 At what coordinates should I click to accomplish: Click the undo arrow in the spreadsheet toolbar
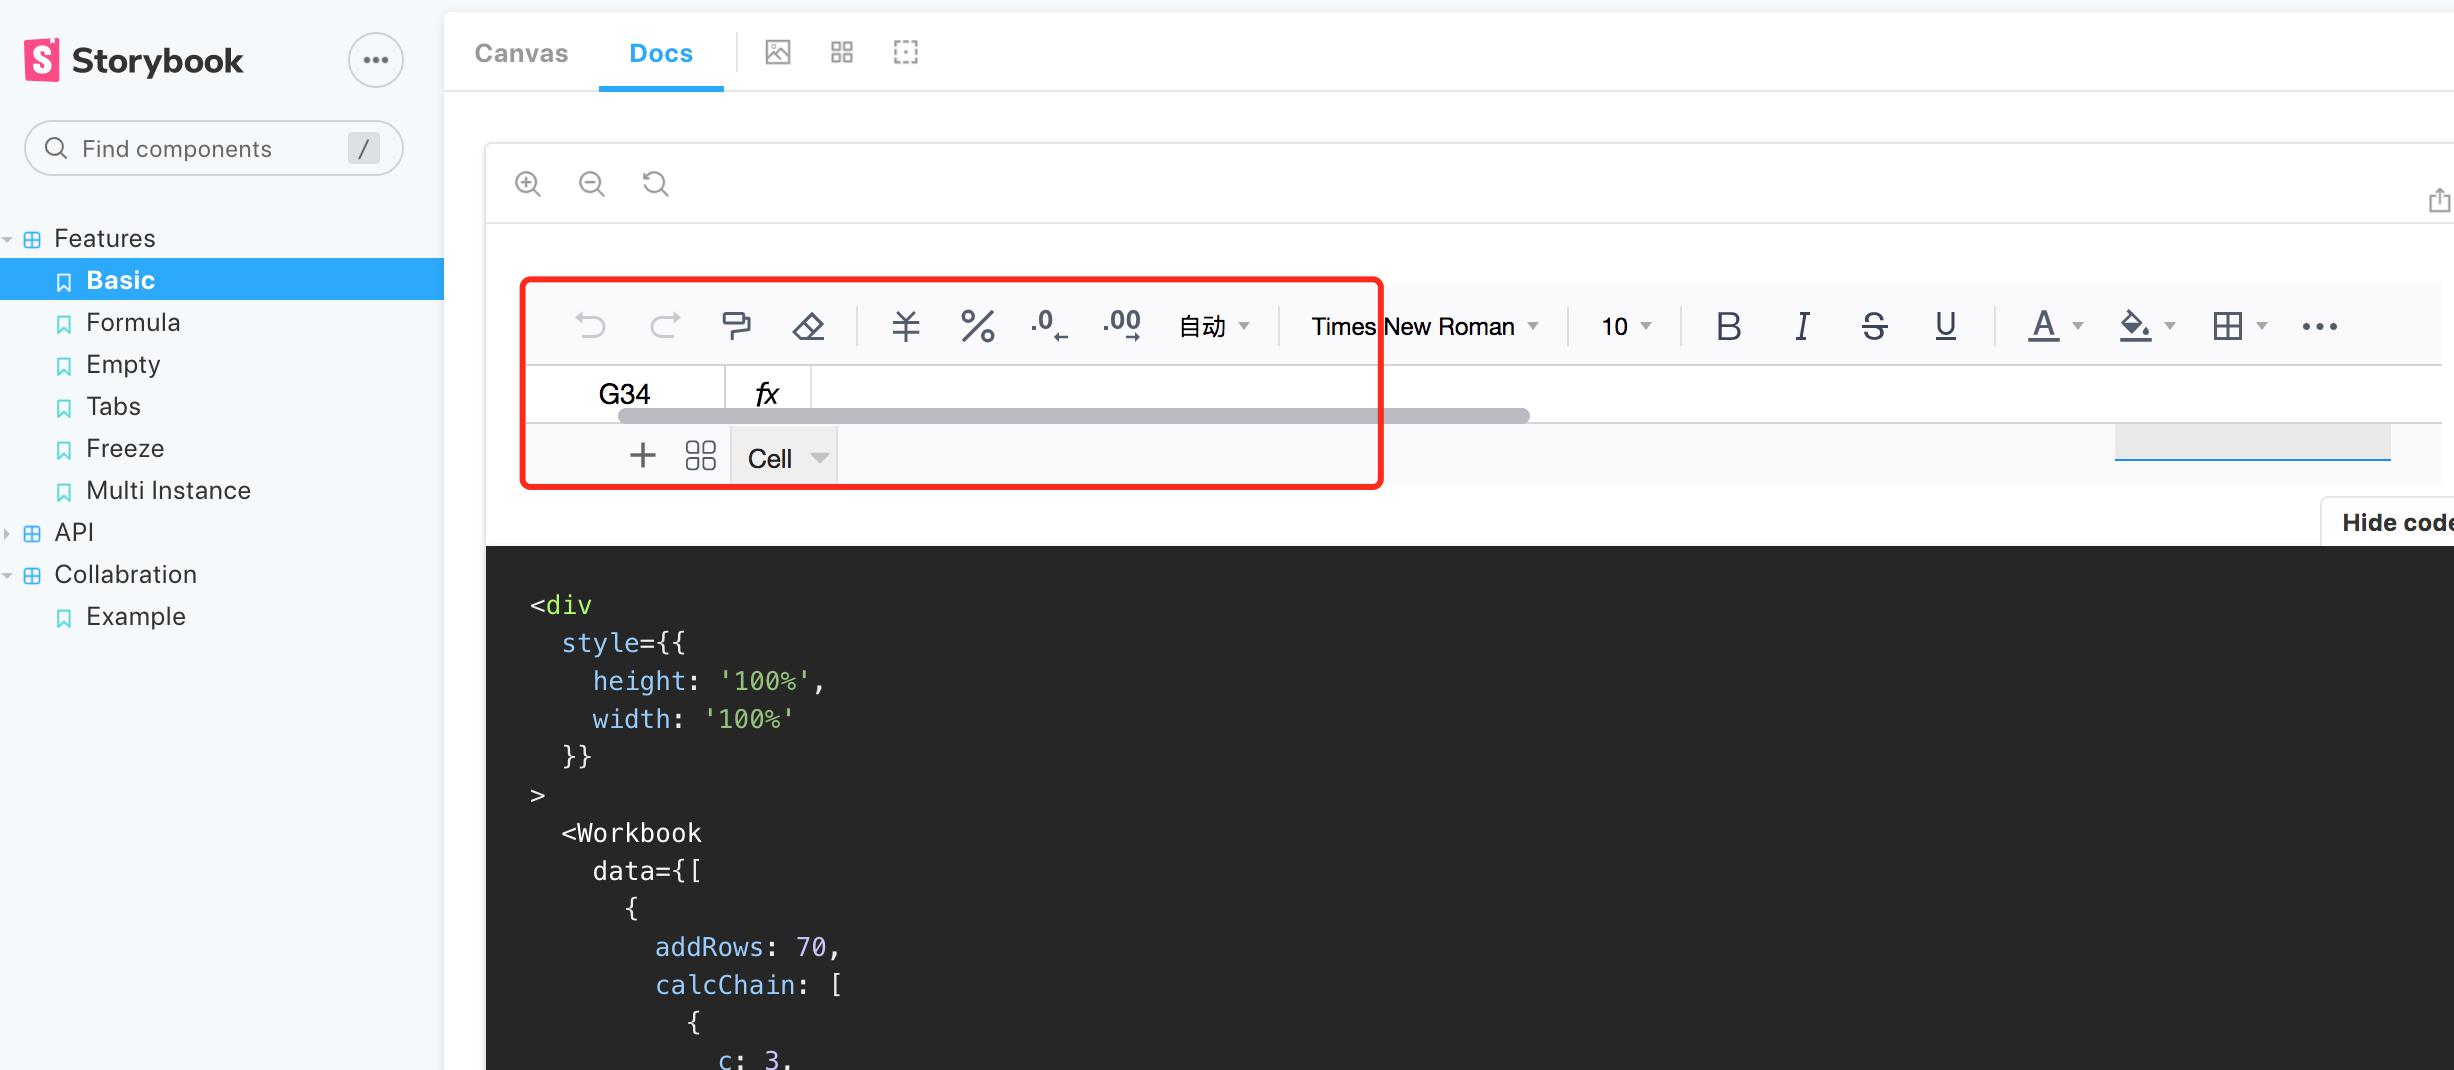coord(591,325)
